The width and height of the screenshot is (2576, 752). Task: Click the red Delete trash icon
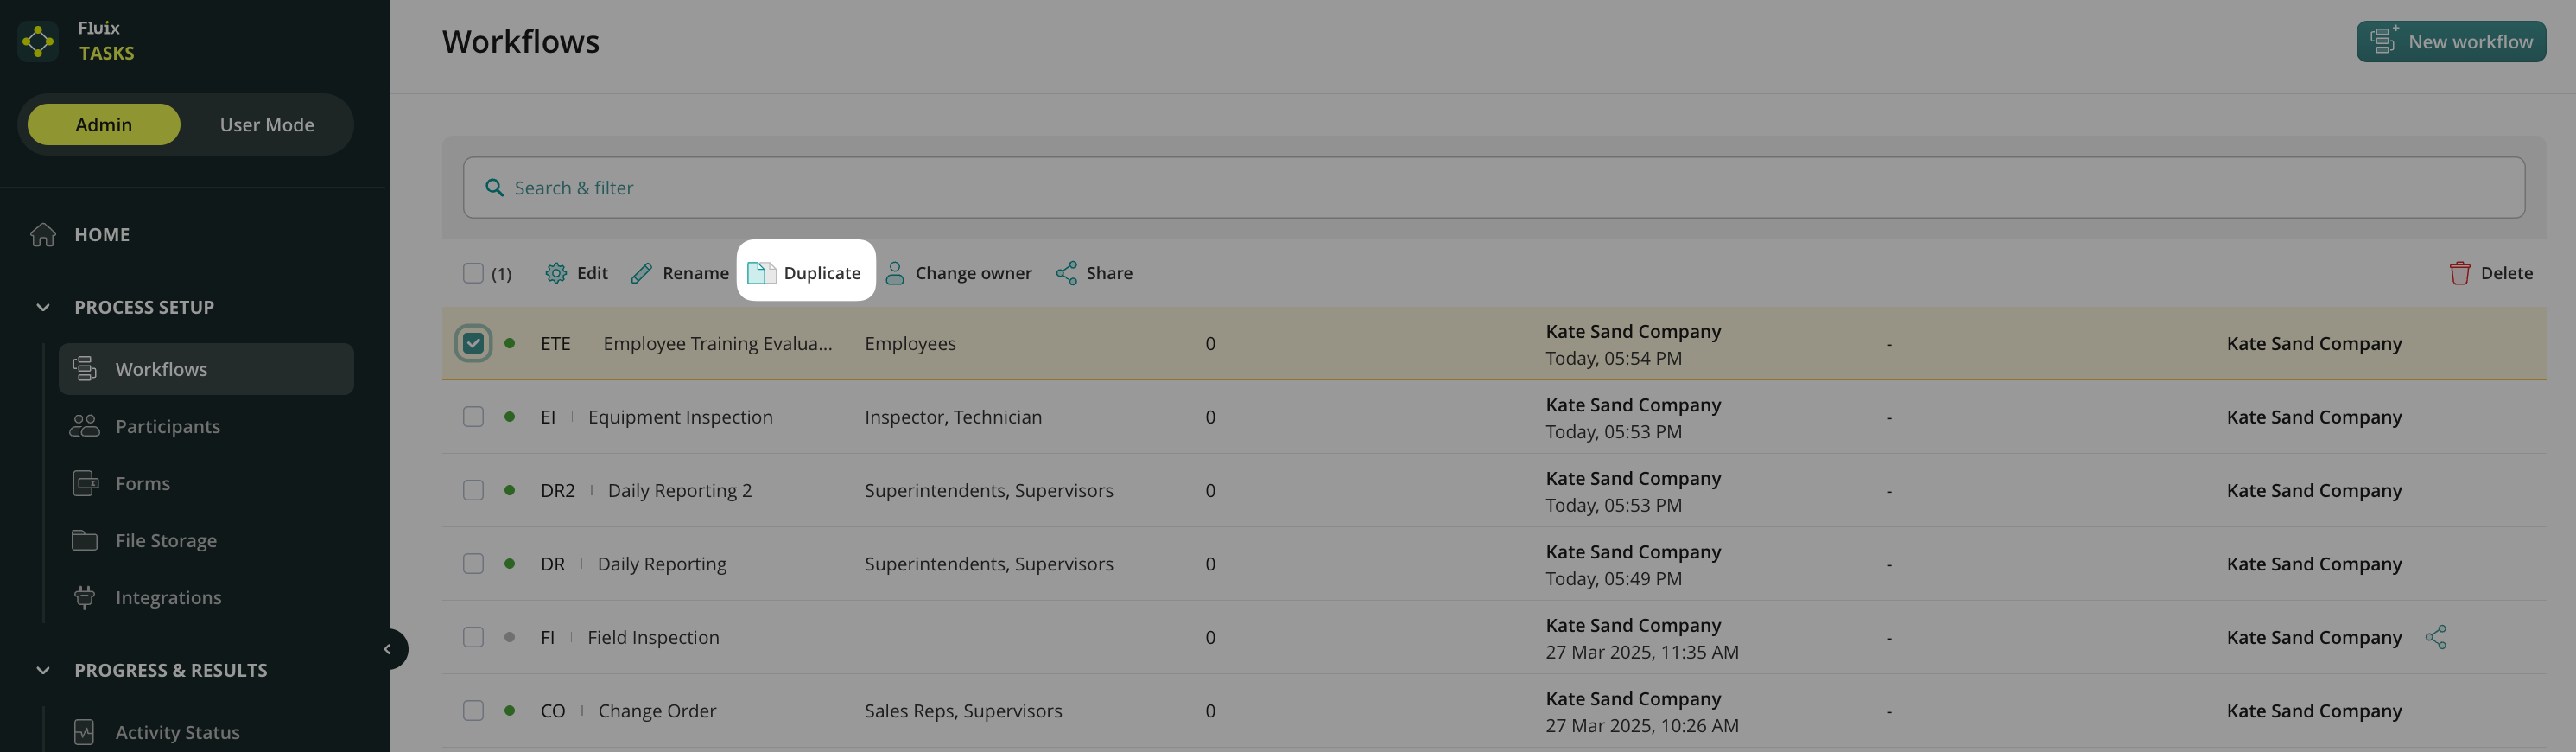[2459, 273]
